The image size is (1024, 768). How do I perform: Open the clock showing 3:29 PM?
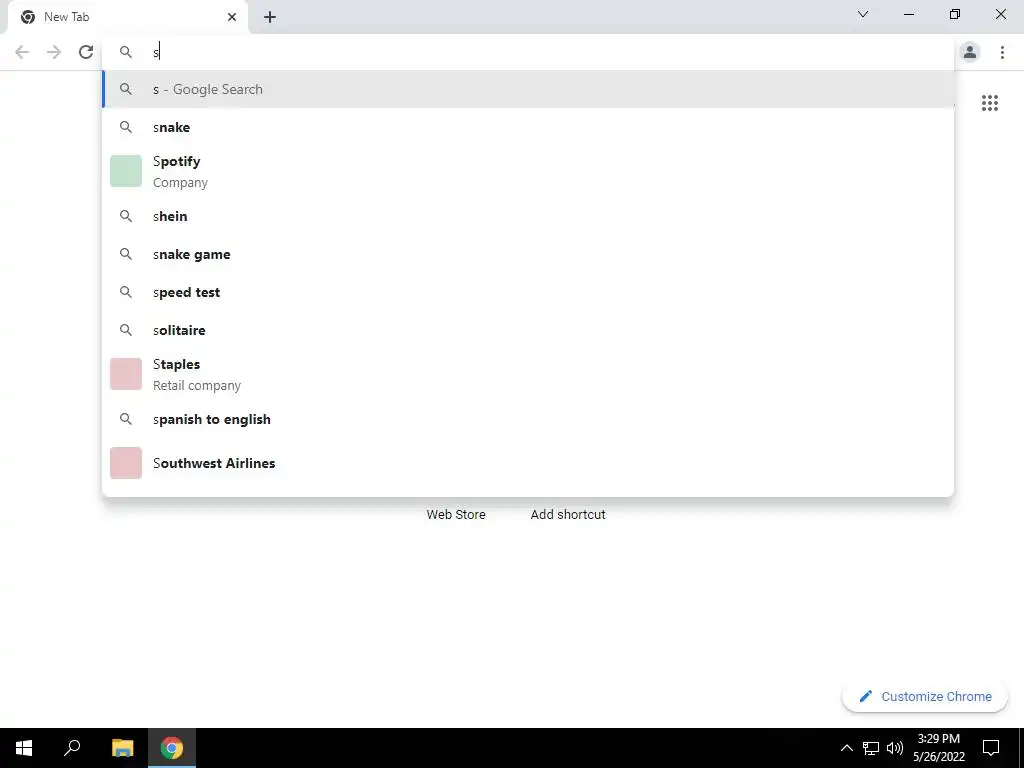pos(938,748)
